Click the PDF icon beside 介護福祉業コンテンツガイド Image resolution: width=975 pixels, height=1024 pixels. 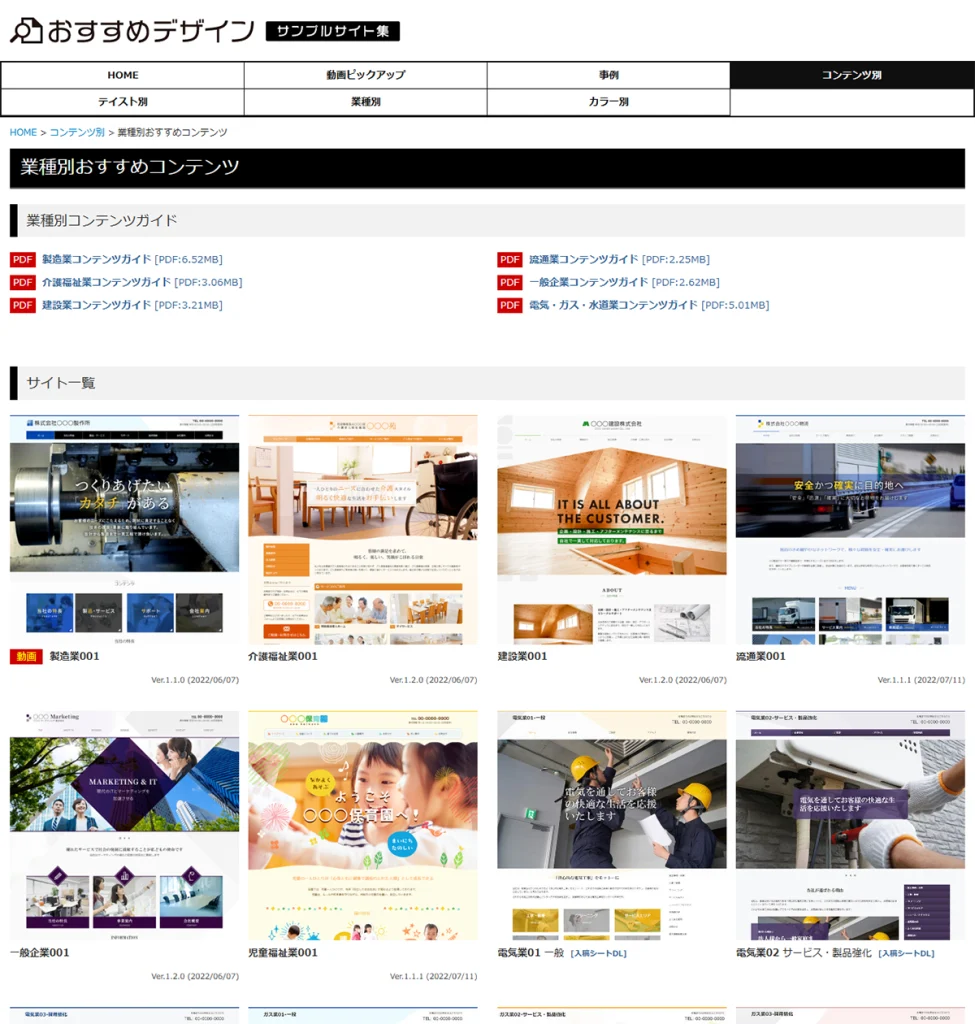(x=23, y=283)
